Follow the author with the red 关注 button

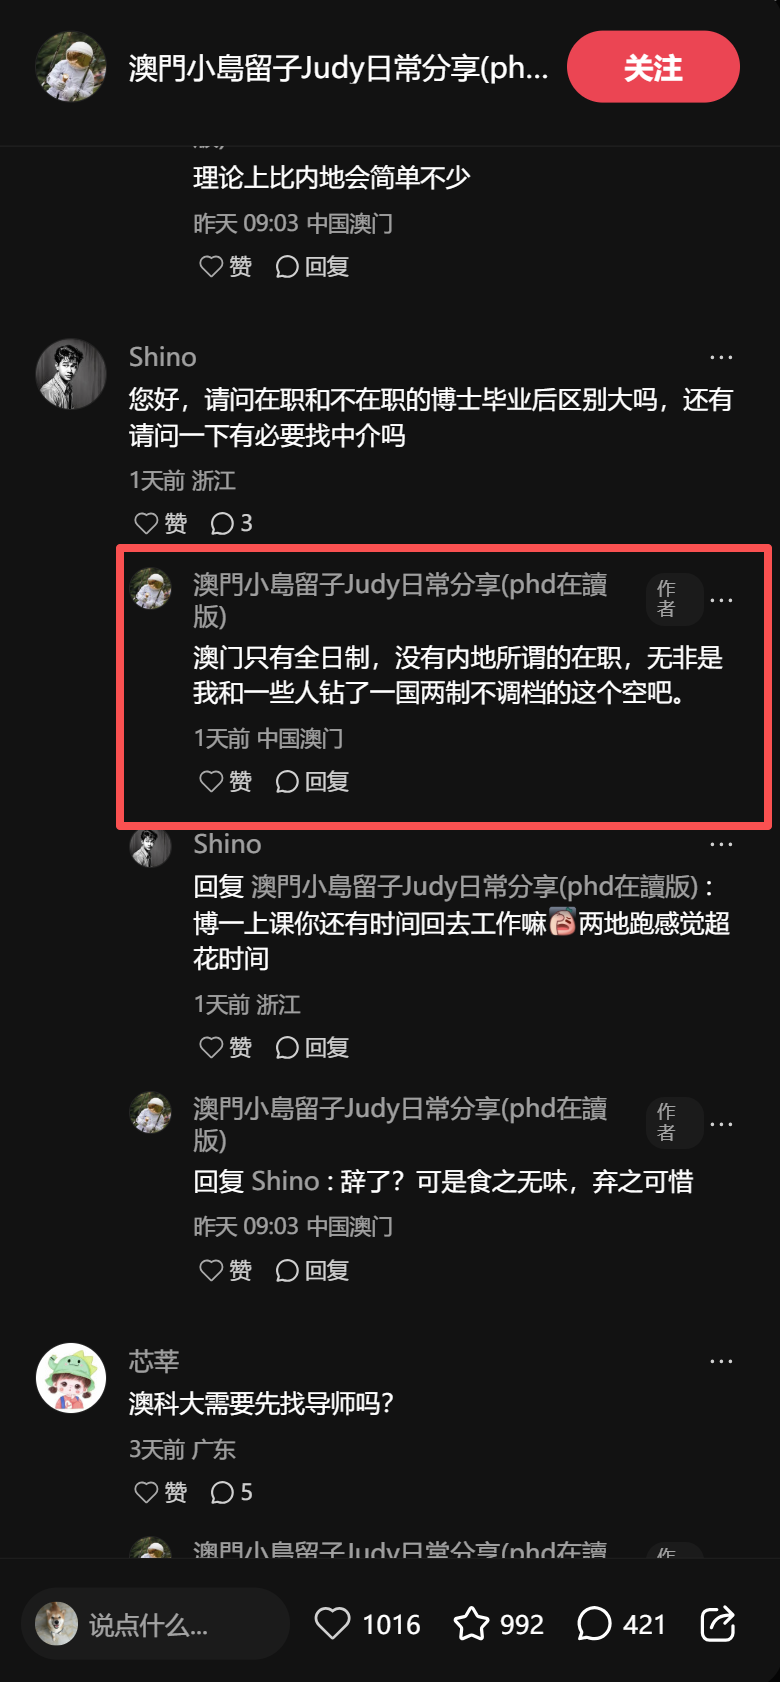[x=653, y=67]
